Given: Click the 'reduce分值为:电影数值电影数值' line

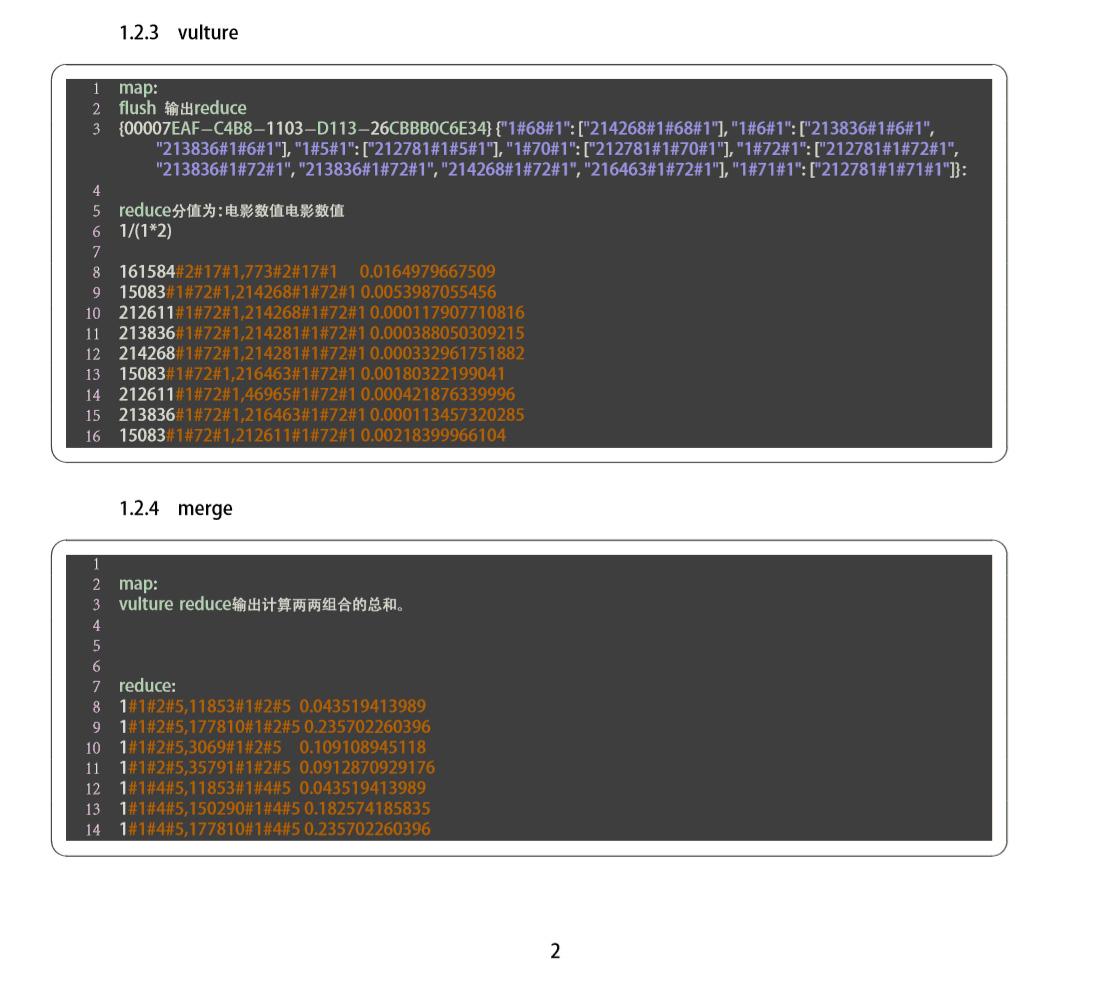Looking at the screenshot, I should pyautogui.click(x=231, y=211).
